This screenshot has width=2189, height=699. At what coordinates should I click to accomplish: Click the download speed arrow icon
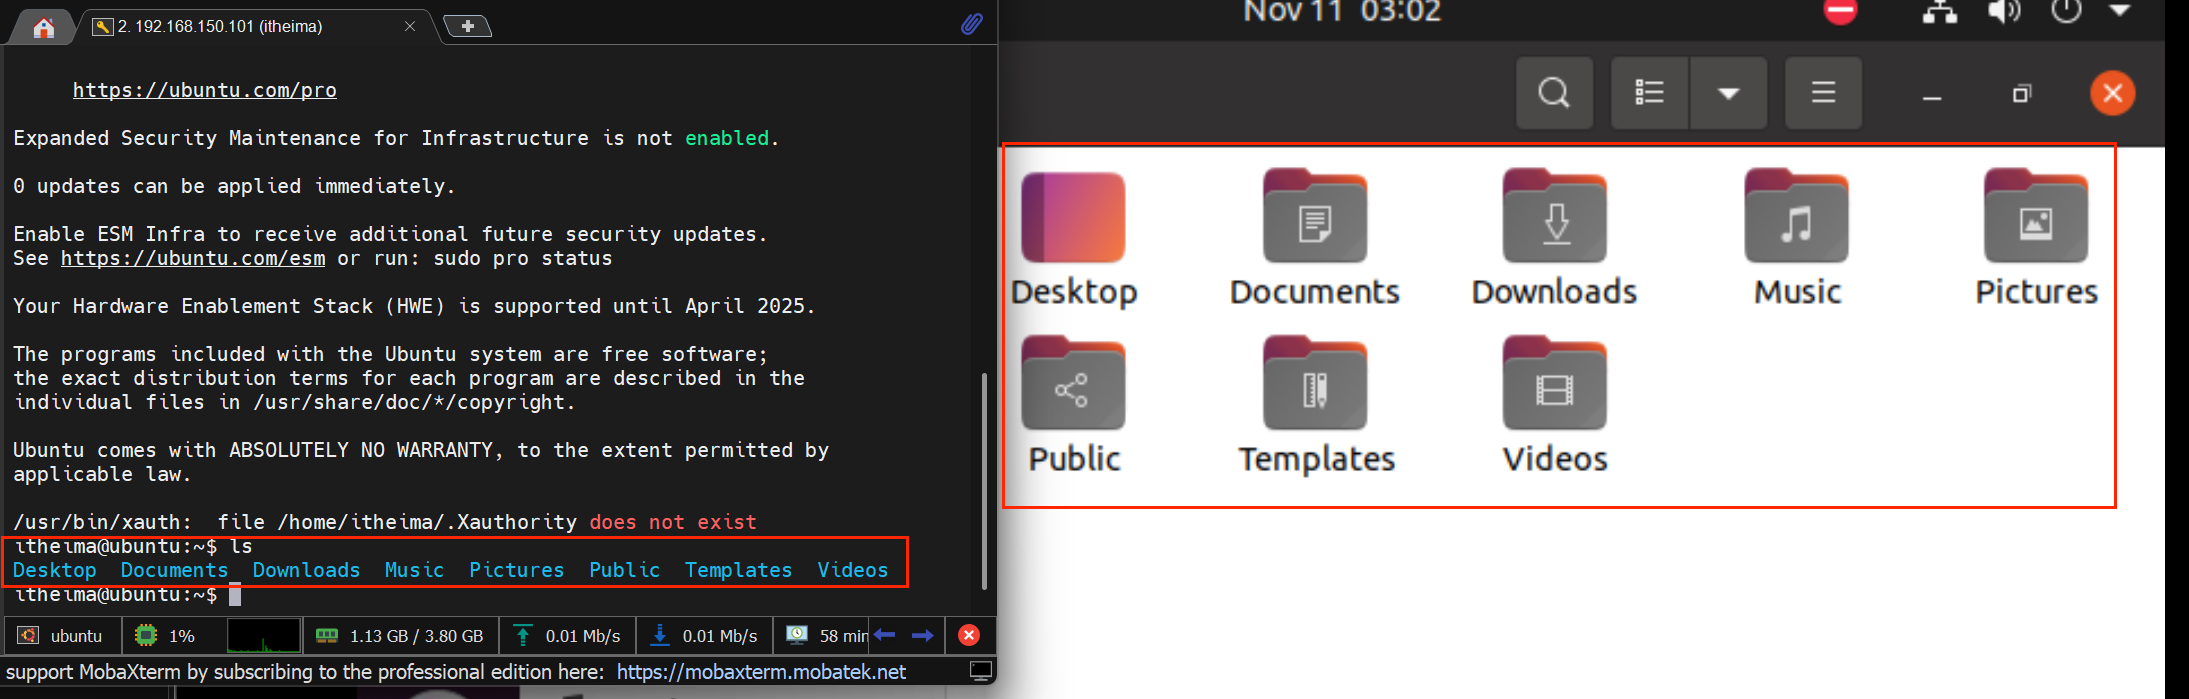point(660,635)
